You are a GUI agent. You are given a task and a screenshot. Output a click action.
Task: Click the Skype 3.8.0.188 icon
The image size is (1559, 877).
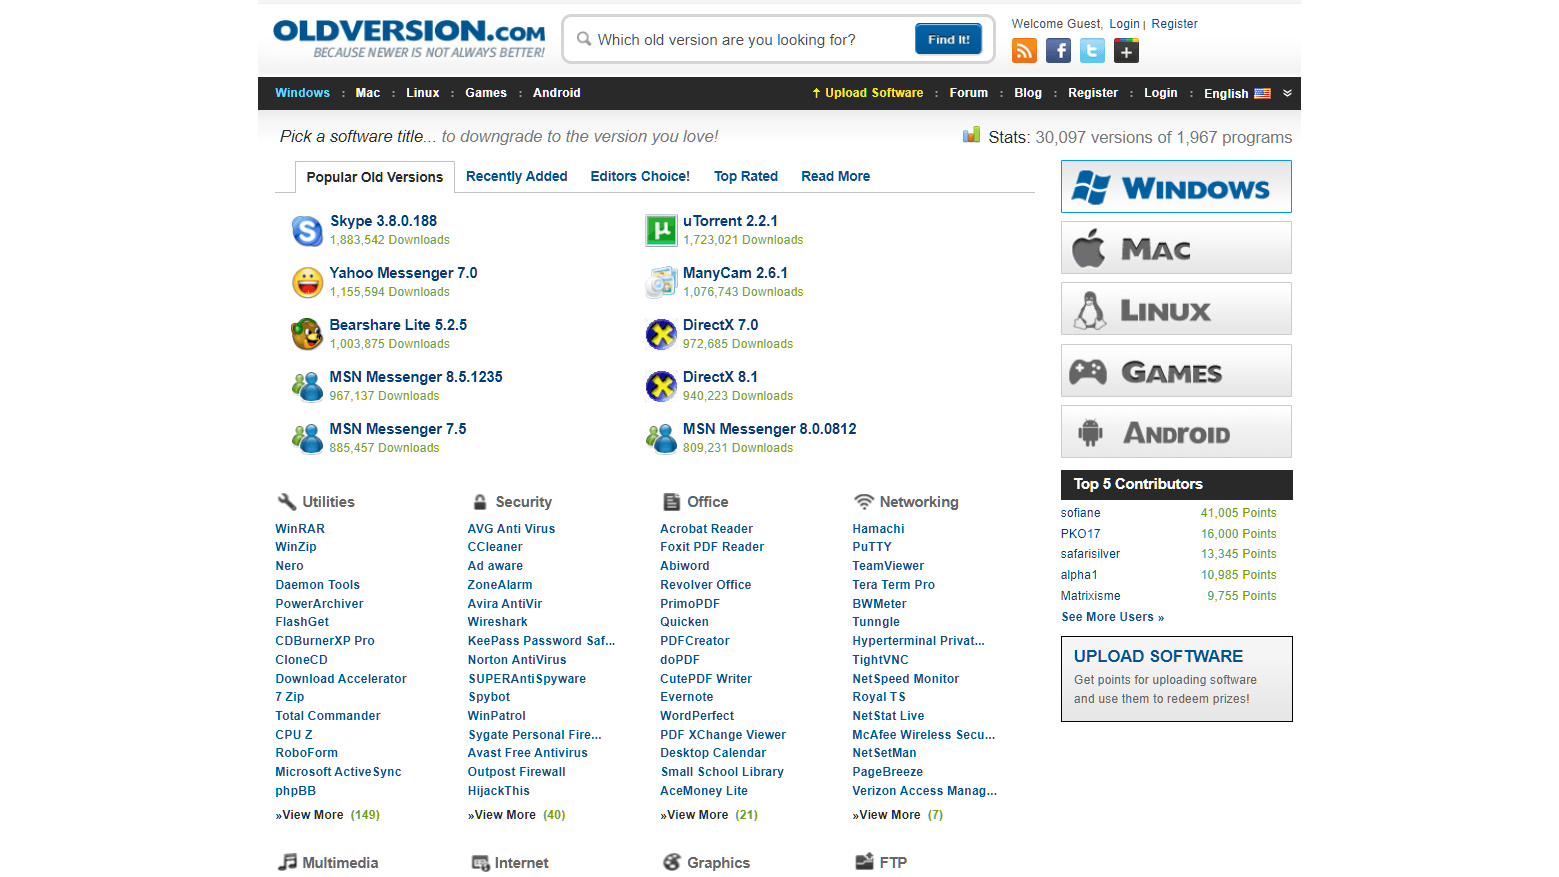pyautogui.click(x=307, y=230)
